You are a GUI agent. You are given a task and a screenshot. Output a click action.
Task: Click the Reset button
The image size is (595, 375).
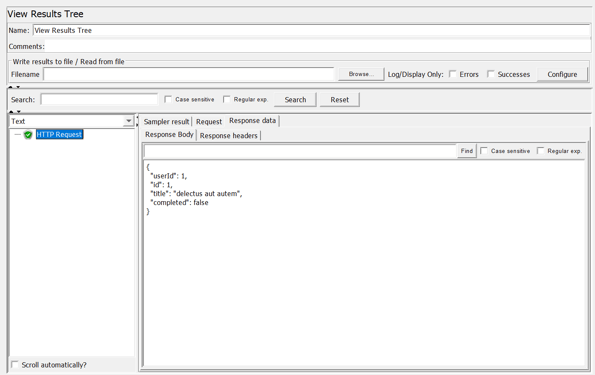click(x=339, y=99)
